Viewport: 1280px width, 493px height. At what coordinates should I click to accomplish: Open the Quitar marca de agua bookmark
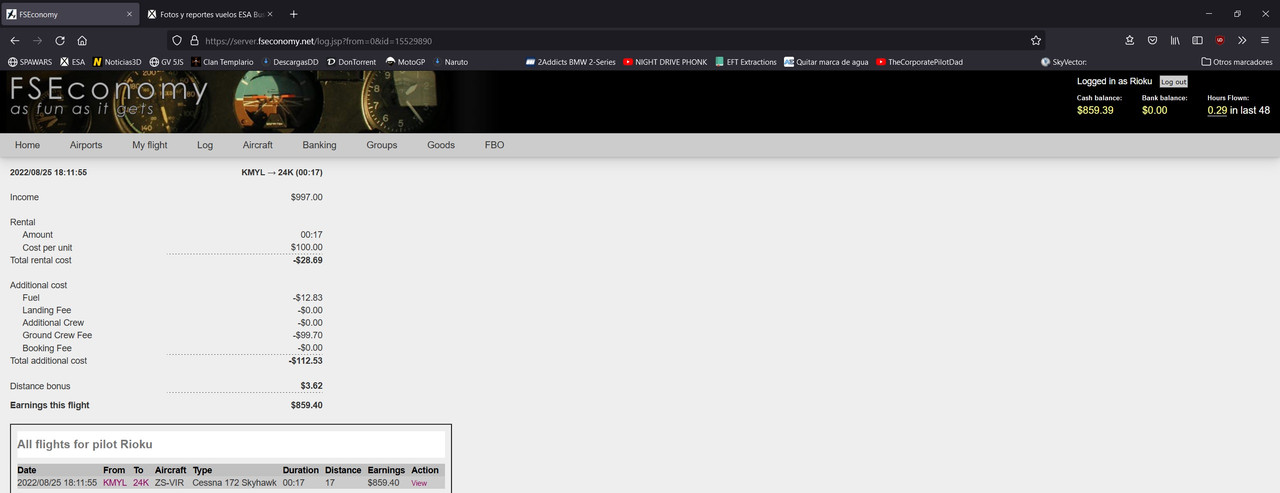click(826, 62)
